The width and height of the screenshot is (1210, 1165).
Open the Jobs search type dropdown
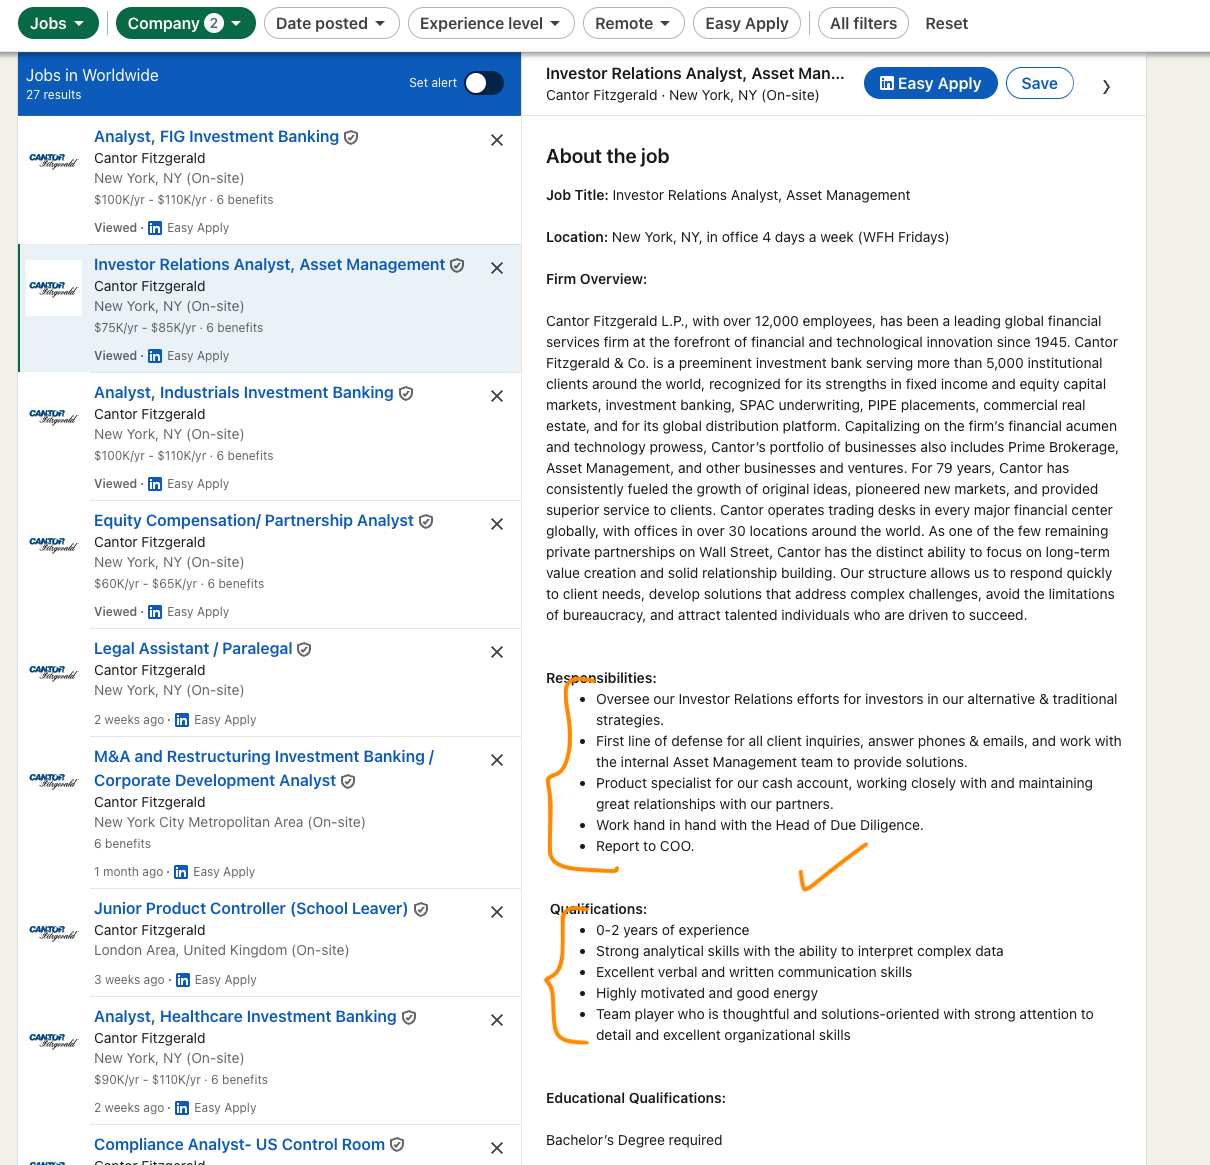pyautogui.click(x=58, y=23)
